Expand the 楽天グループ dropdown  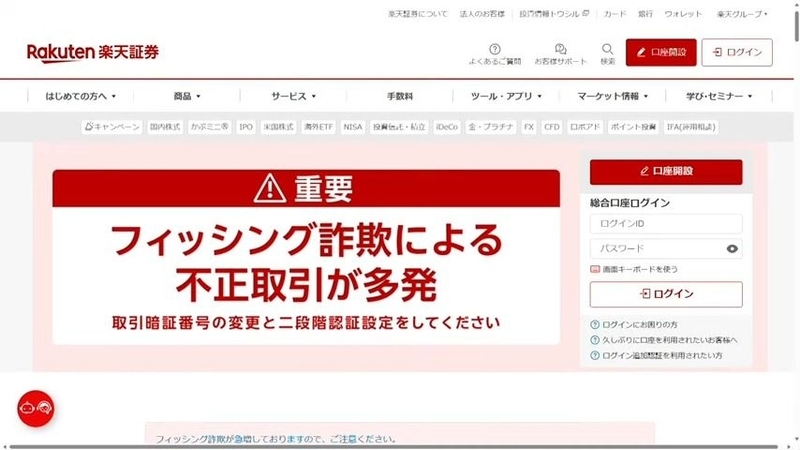tap(742, 14)
